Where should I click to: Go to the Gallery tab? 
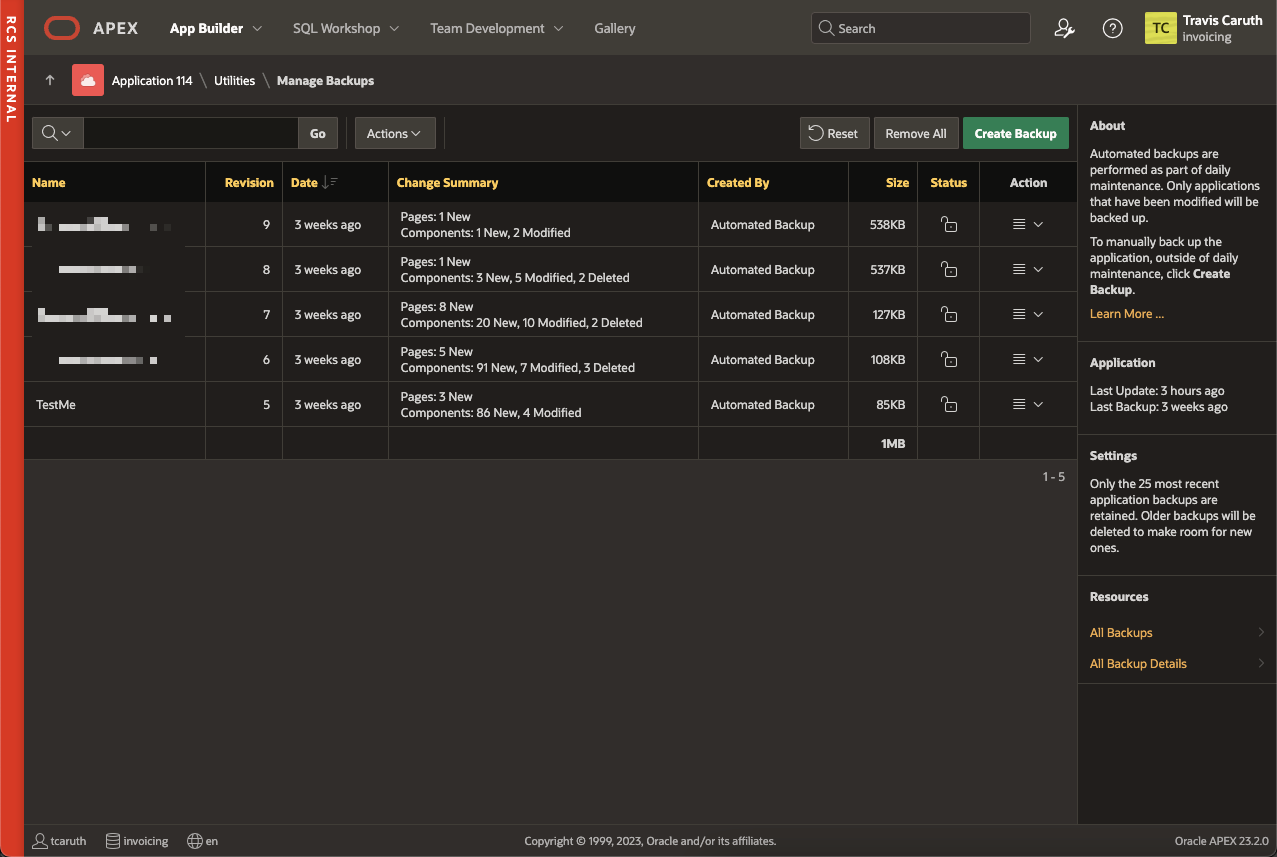[x=615, y=29]
